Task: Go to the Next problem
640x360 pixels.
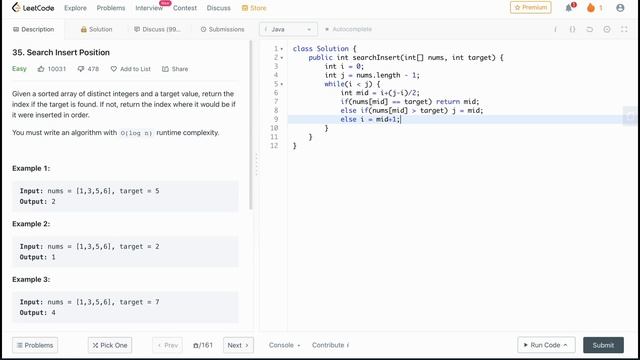Action: point(238,345)
